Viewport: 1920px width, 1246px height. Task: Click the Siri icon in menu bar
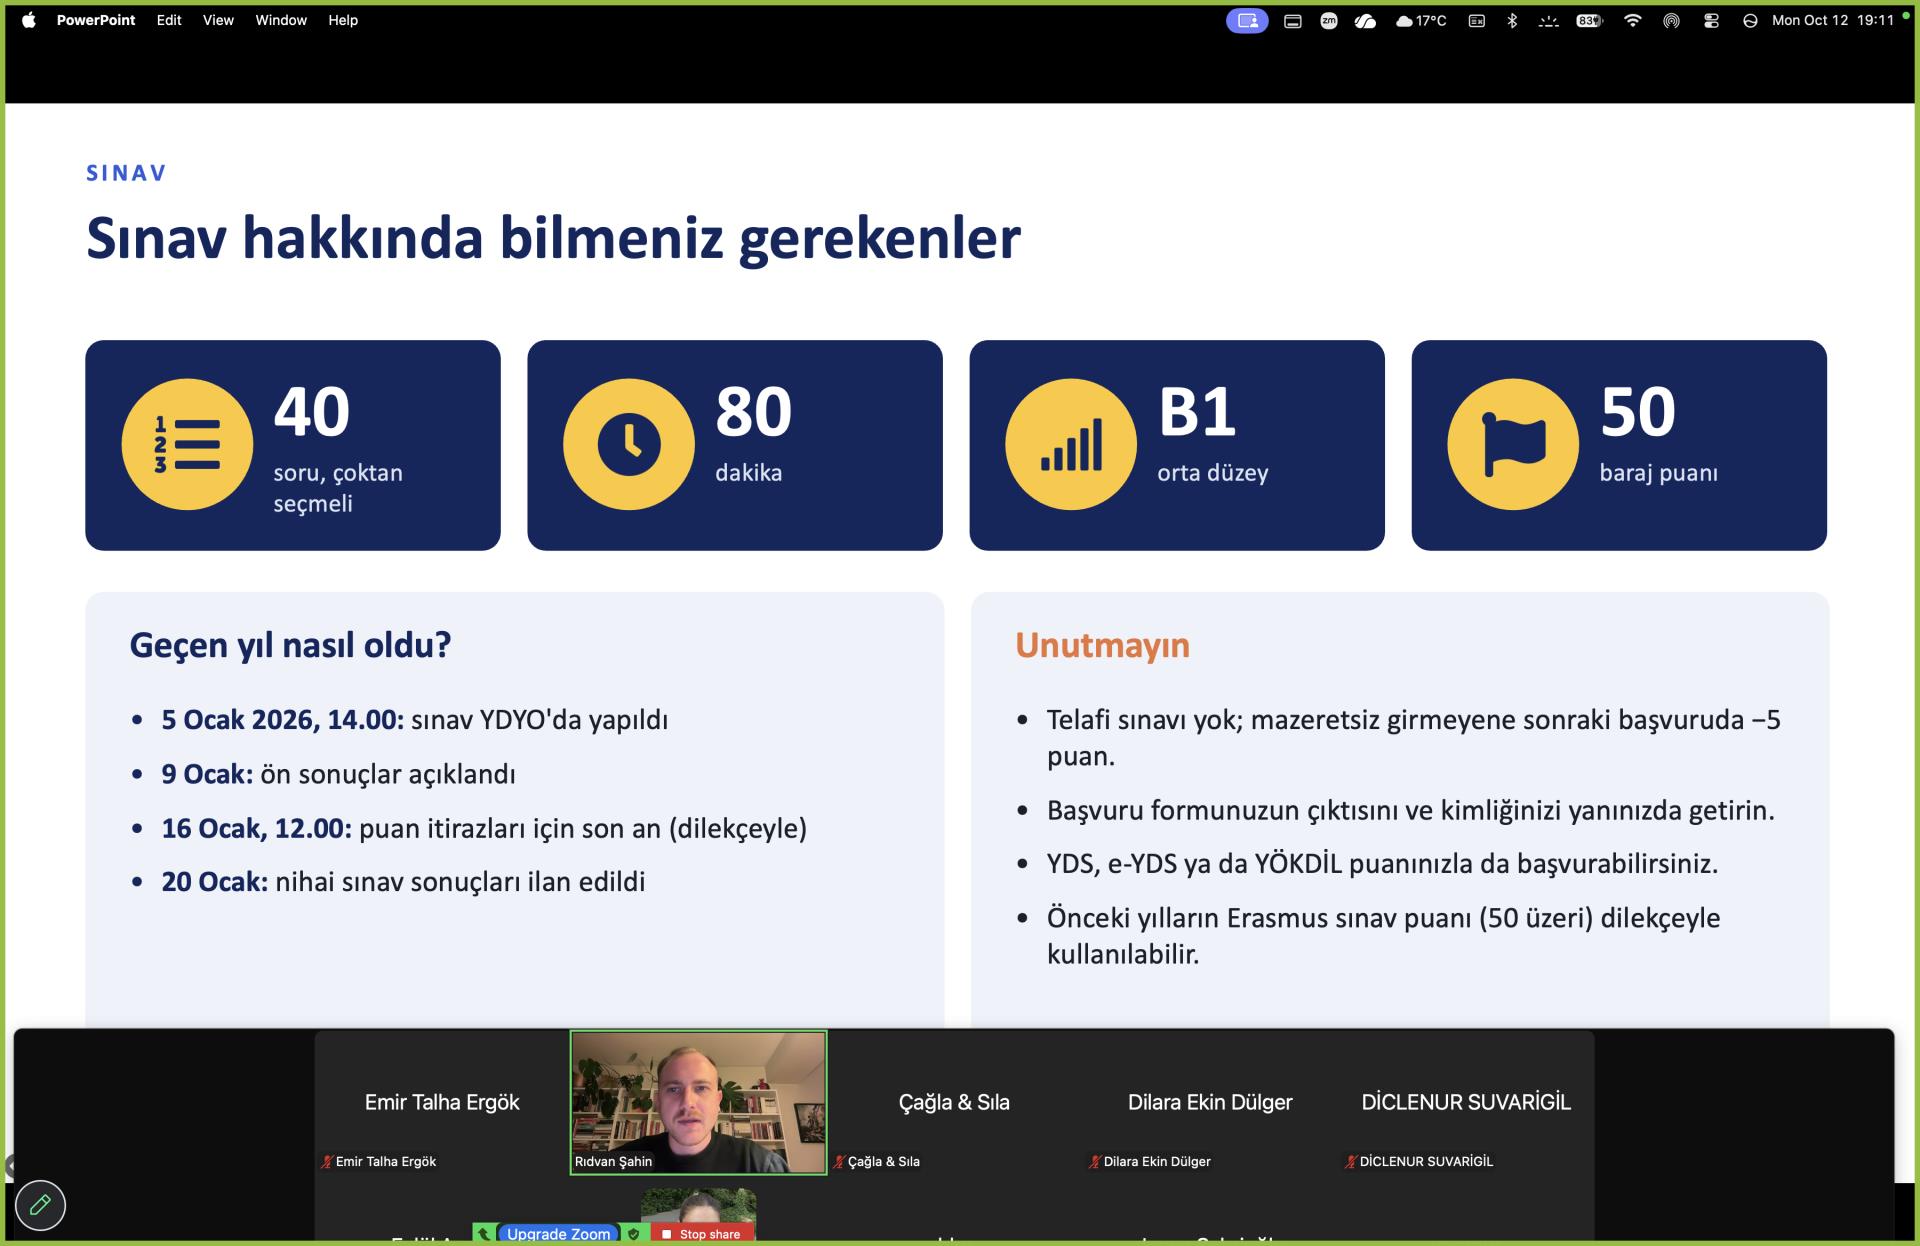tap(1750, 20)
